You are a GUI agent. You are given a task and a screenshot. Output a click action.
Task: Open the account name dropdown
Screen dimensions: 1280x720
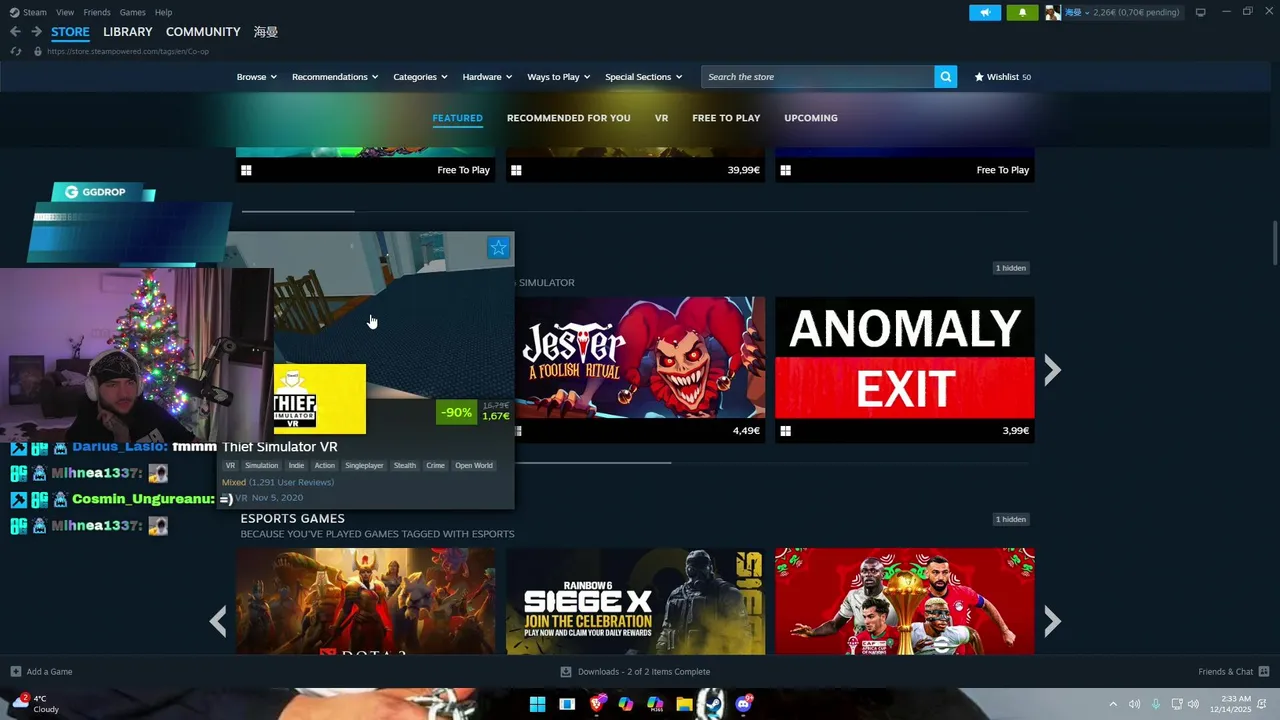coord(1076,12)
